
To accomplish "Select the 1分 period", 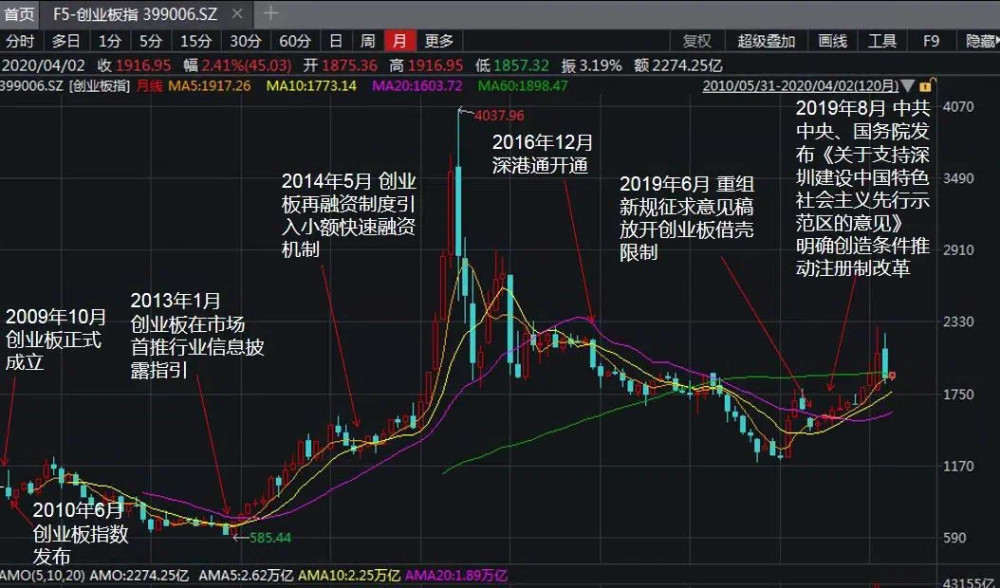I will [110, 41].
